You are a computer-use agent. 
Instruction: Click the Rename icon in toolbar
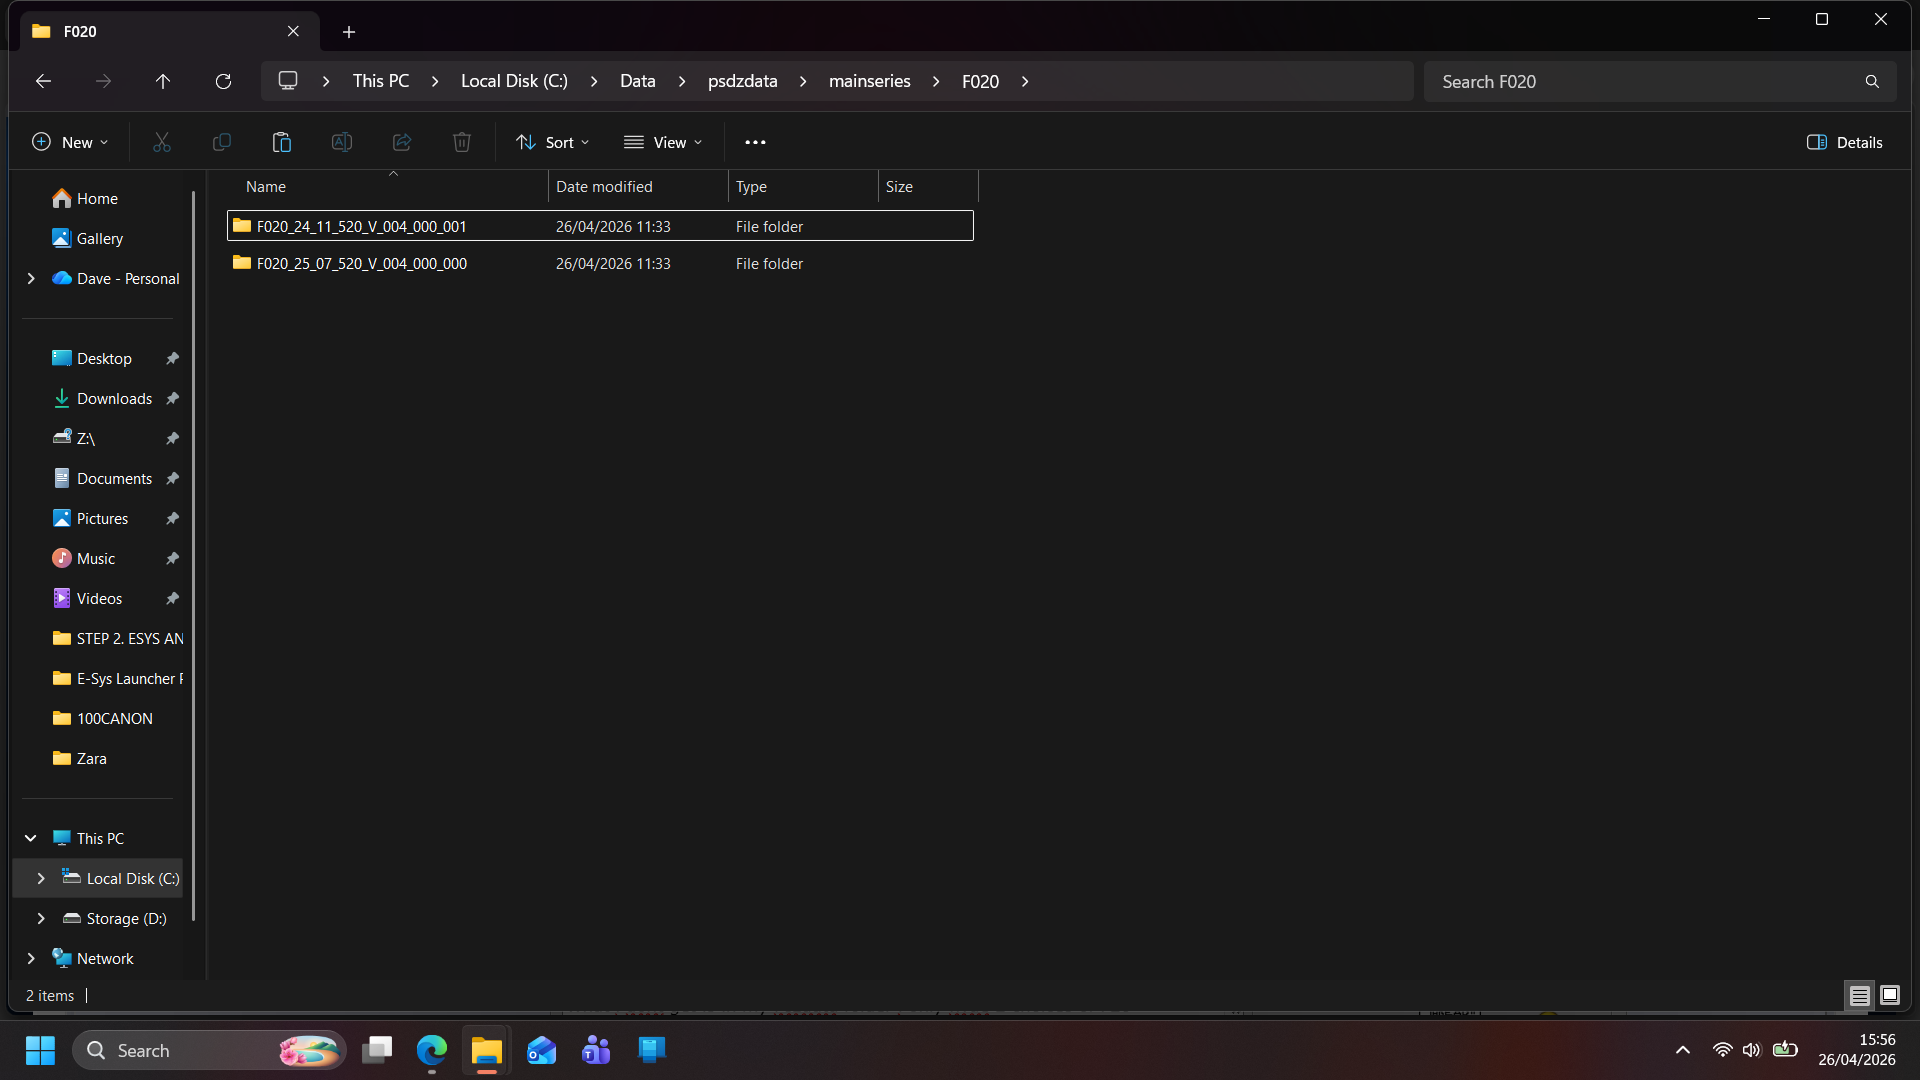coord(341,142)
